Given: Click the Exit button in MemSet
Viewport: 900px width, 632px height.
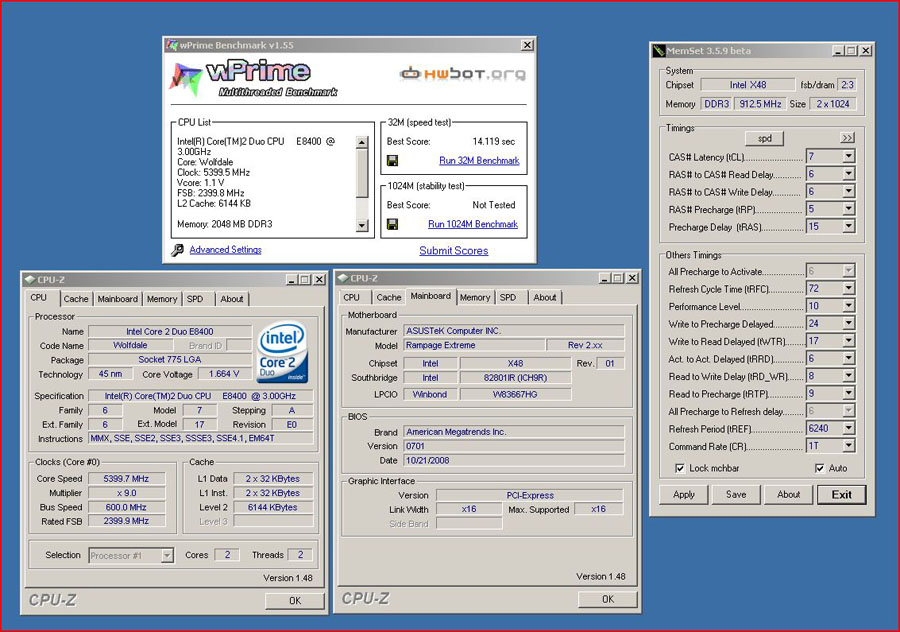Looking at the screenshot, I should pos(841,495).
